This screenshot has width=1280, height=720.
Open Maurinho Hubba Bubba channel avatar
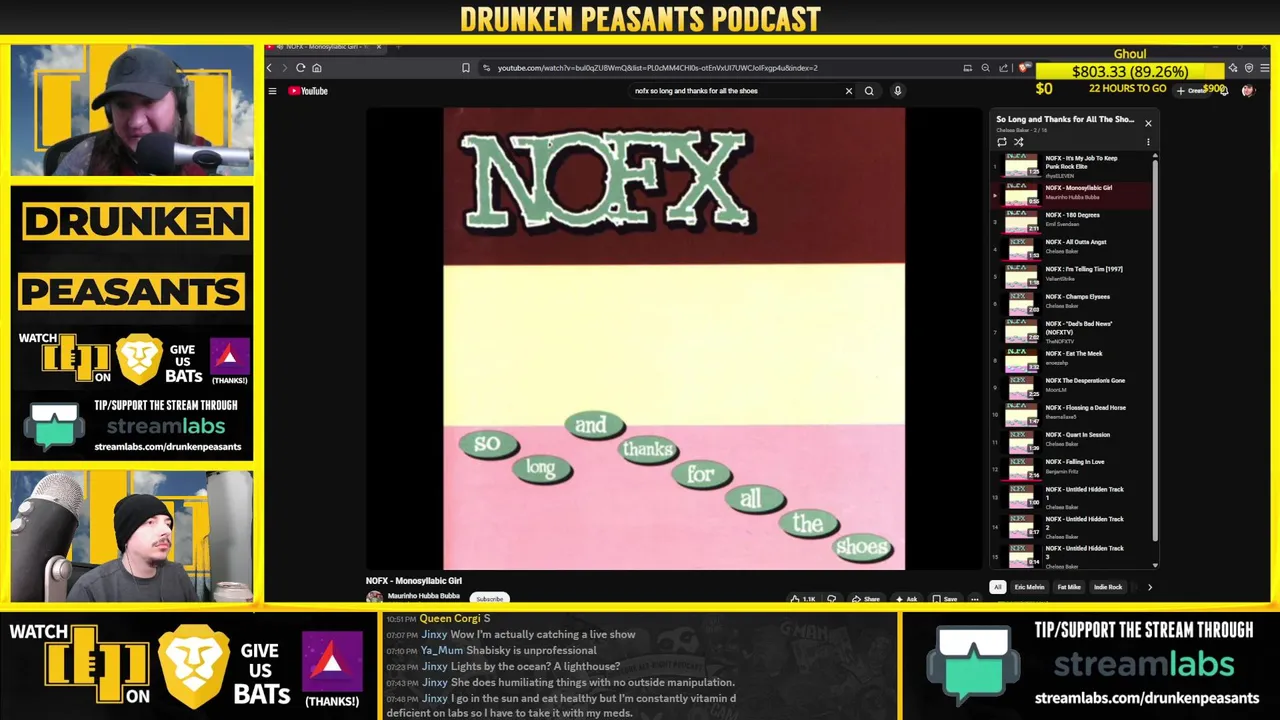pyautogui.click(x=374, y=598)
